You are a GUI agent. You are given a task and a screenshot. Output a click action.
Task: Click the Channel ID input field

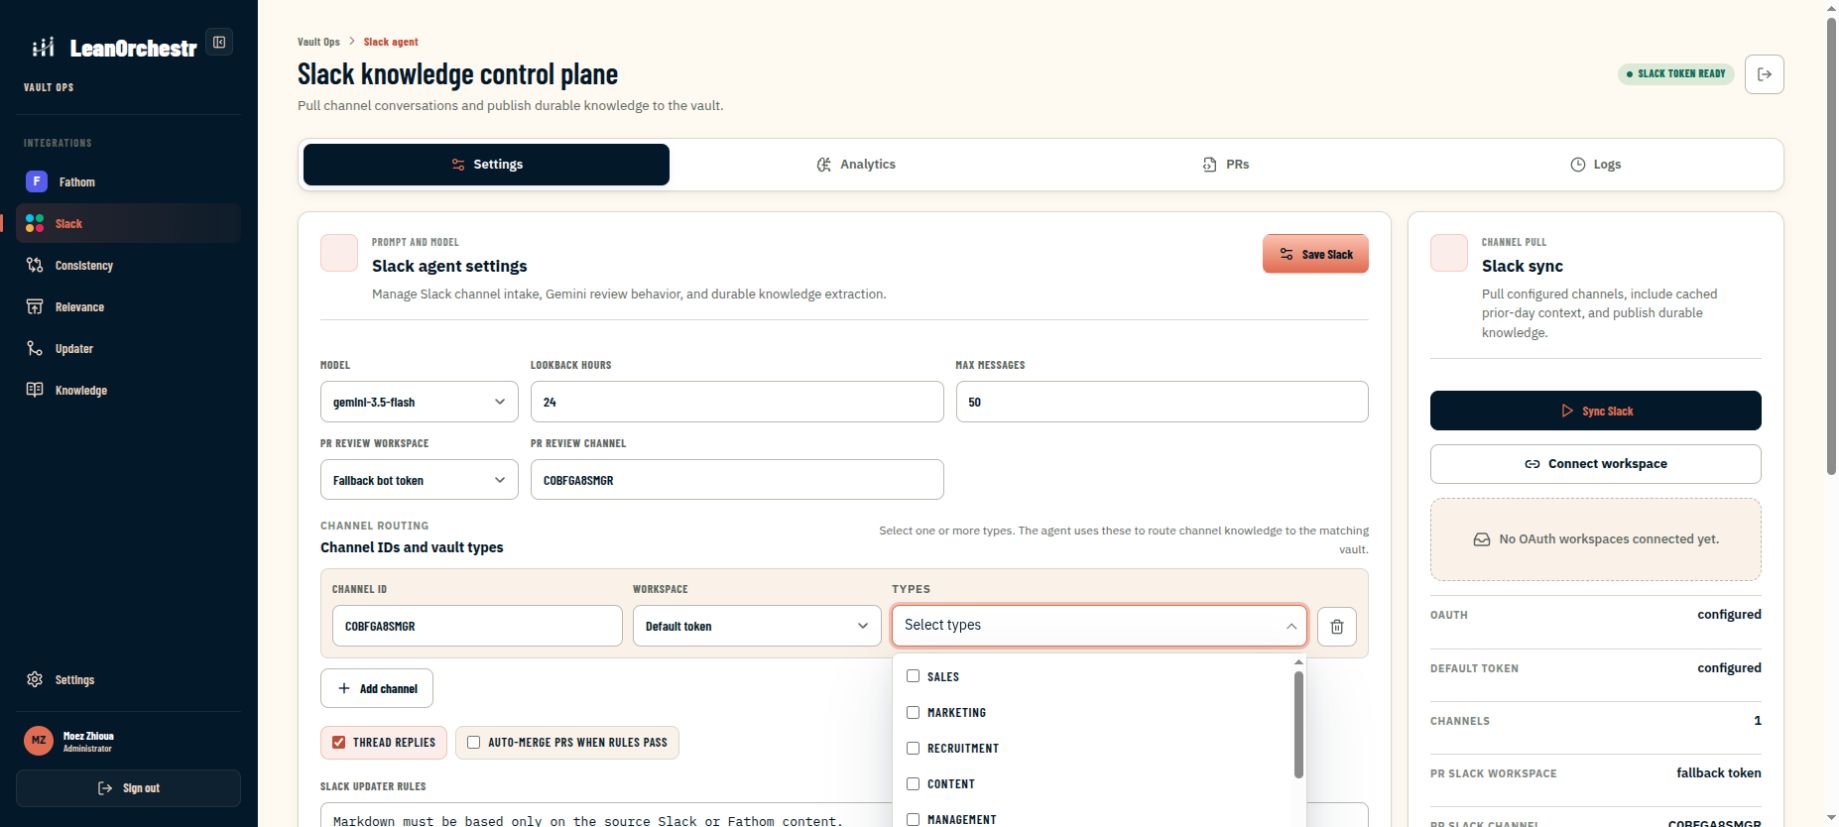(x=477, y=626)
